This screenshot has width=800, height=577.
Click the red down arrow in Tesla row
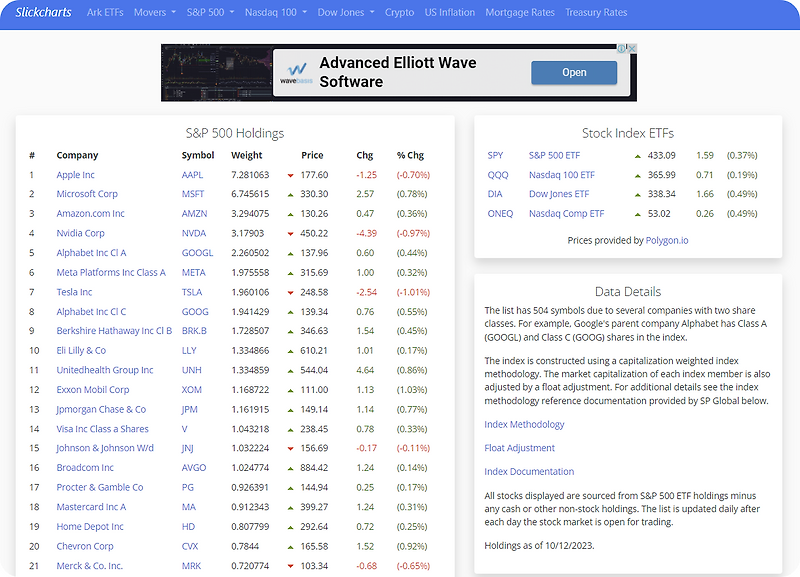[290, 293]
